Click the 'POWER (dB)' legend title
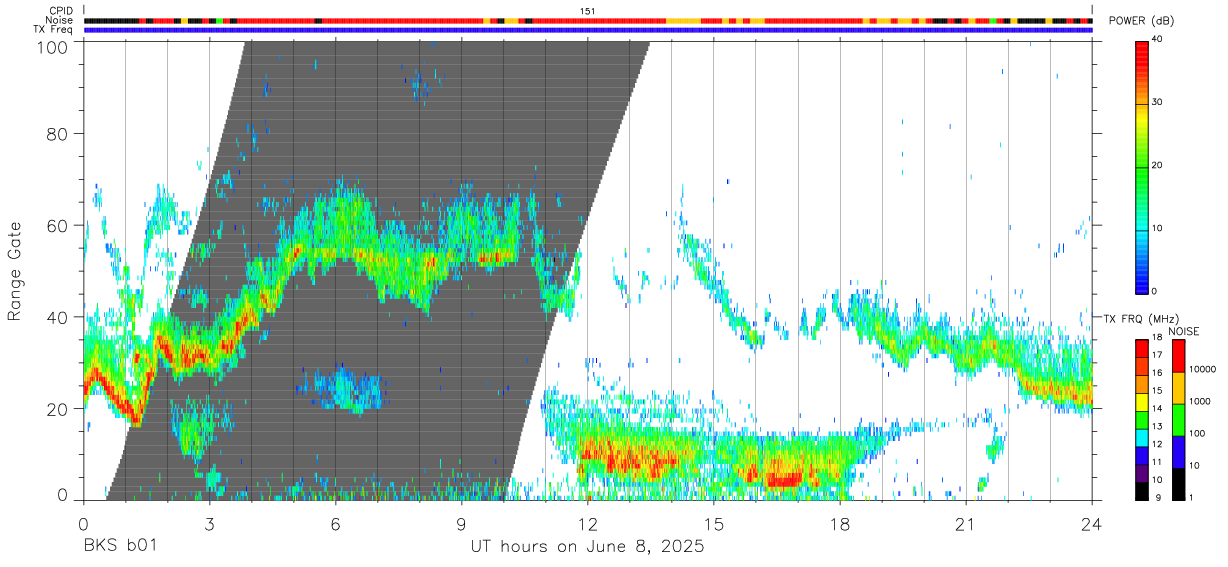Screen dimensions: 1228x567 (1141, 21)
